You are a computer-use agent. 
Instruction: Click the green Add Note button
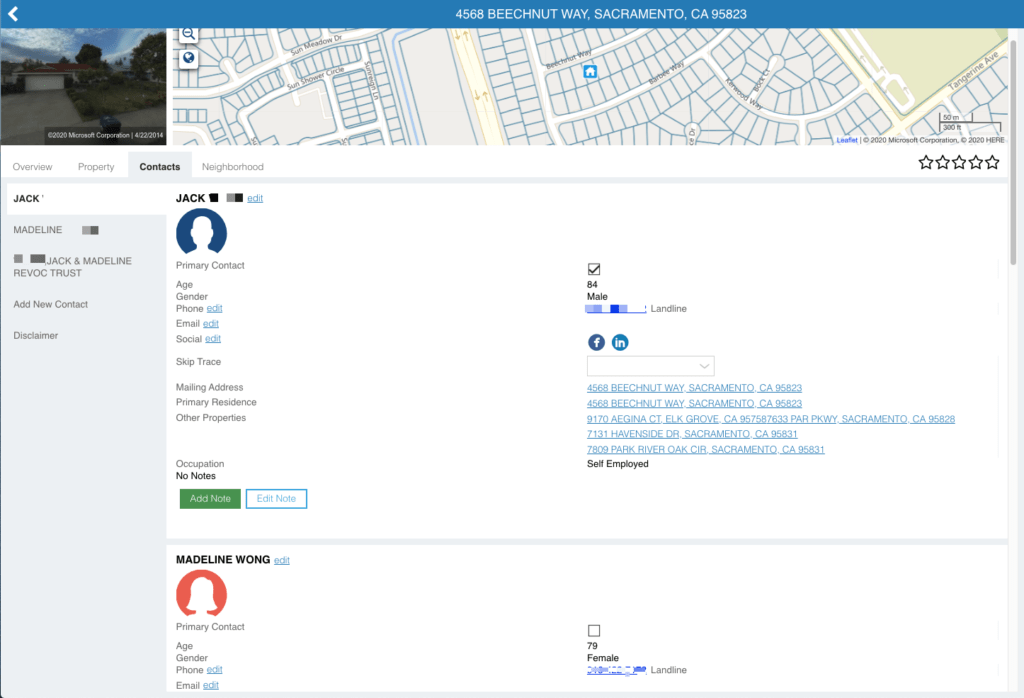(x=210, y=498)
